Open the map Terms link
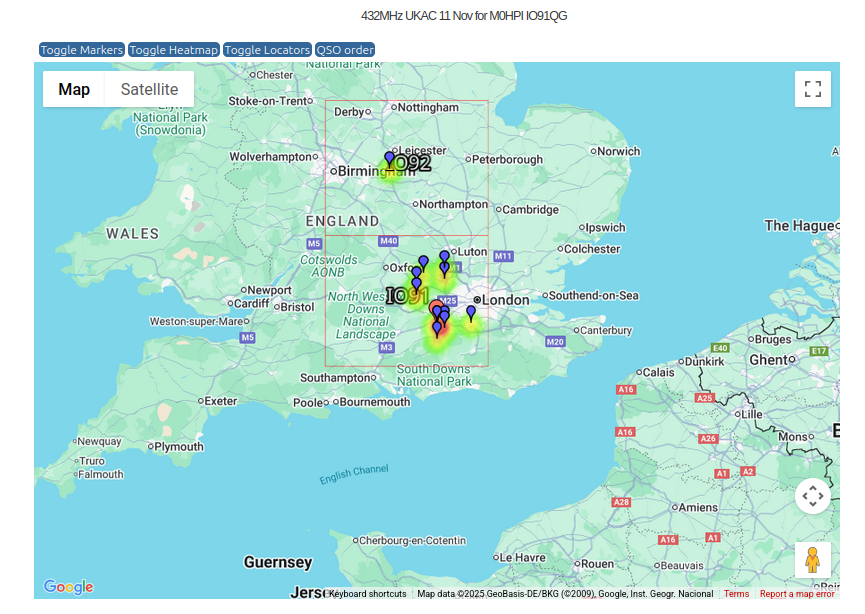Viewport: 865px width, 614px height. [x=736, y=594]
